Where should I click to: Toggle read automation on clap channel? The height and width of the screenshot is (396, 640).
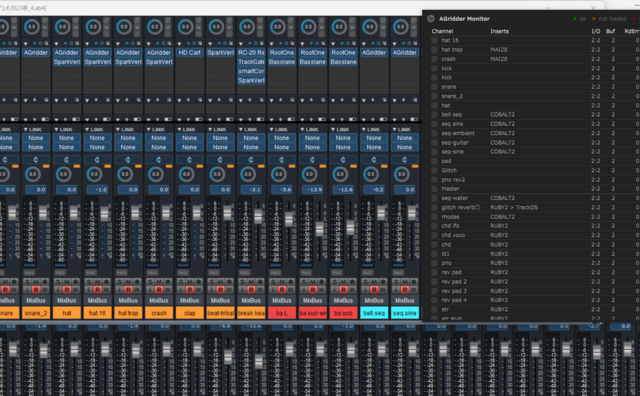(x=189, y=289)
